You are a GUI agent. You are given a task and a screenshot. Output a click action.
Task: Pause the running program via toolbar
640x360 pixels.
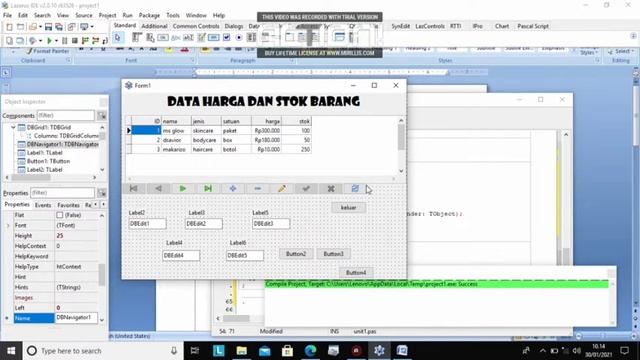click(64, 40)
